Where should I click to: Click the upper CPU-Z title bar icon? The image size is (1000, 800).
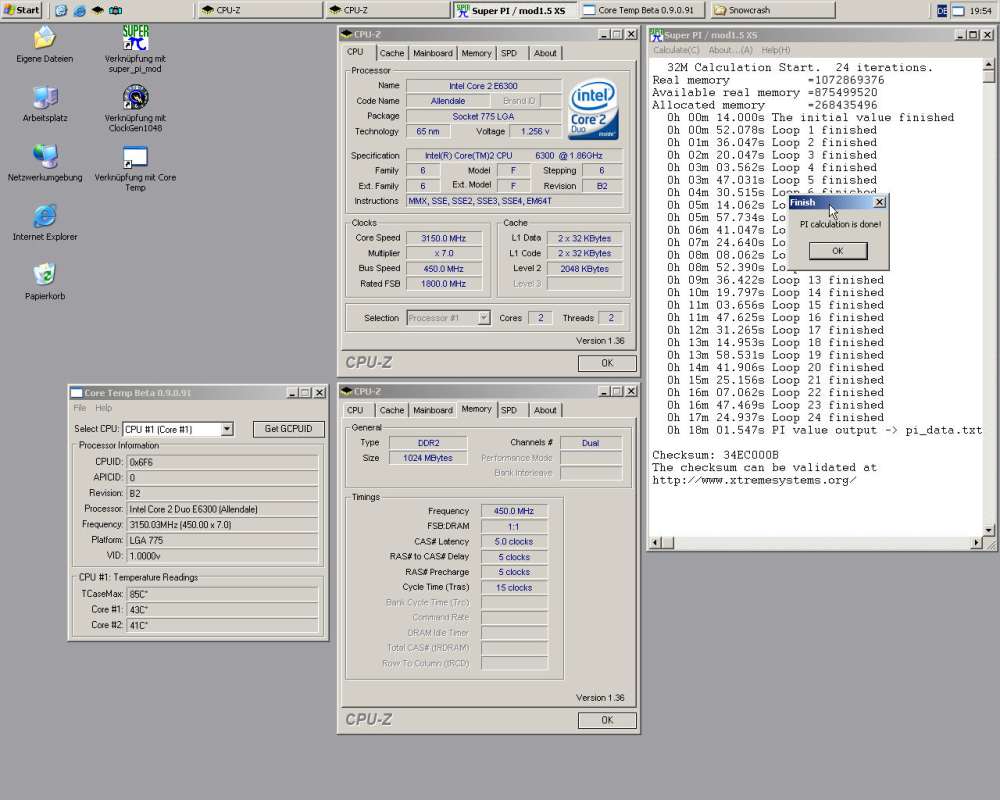point(346,34)
